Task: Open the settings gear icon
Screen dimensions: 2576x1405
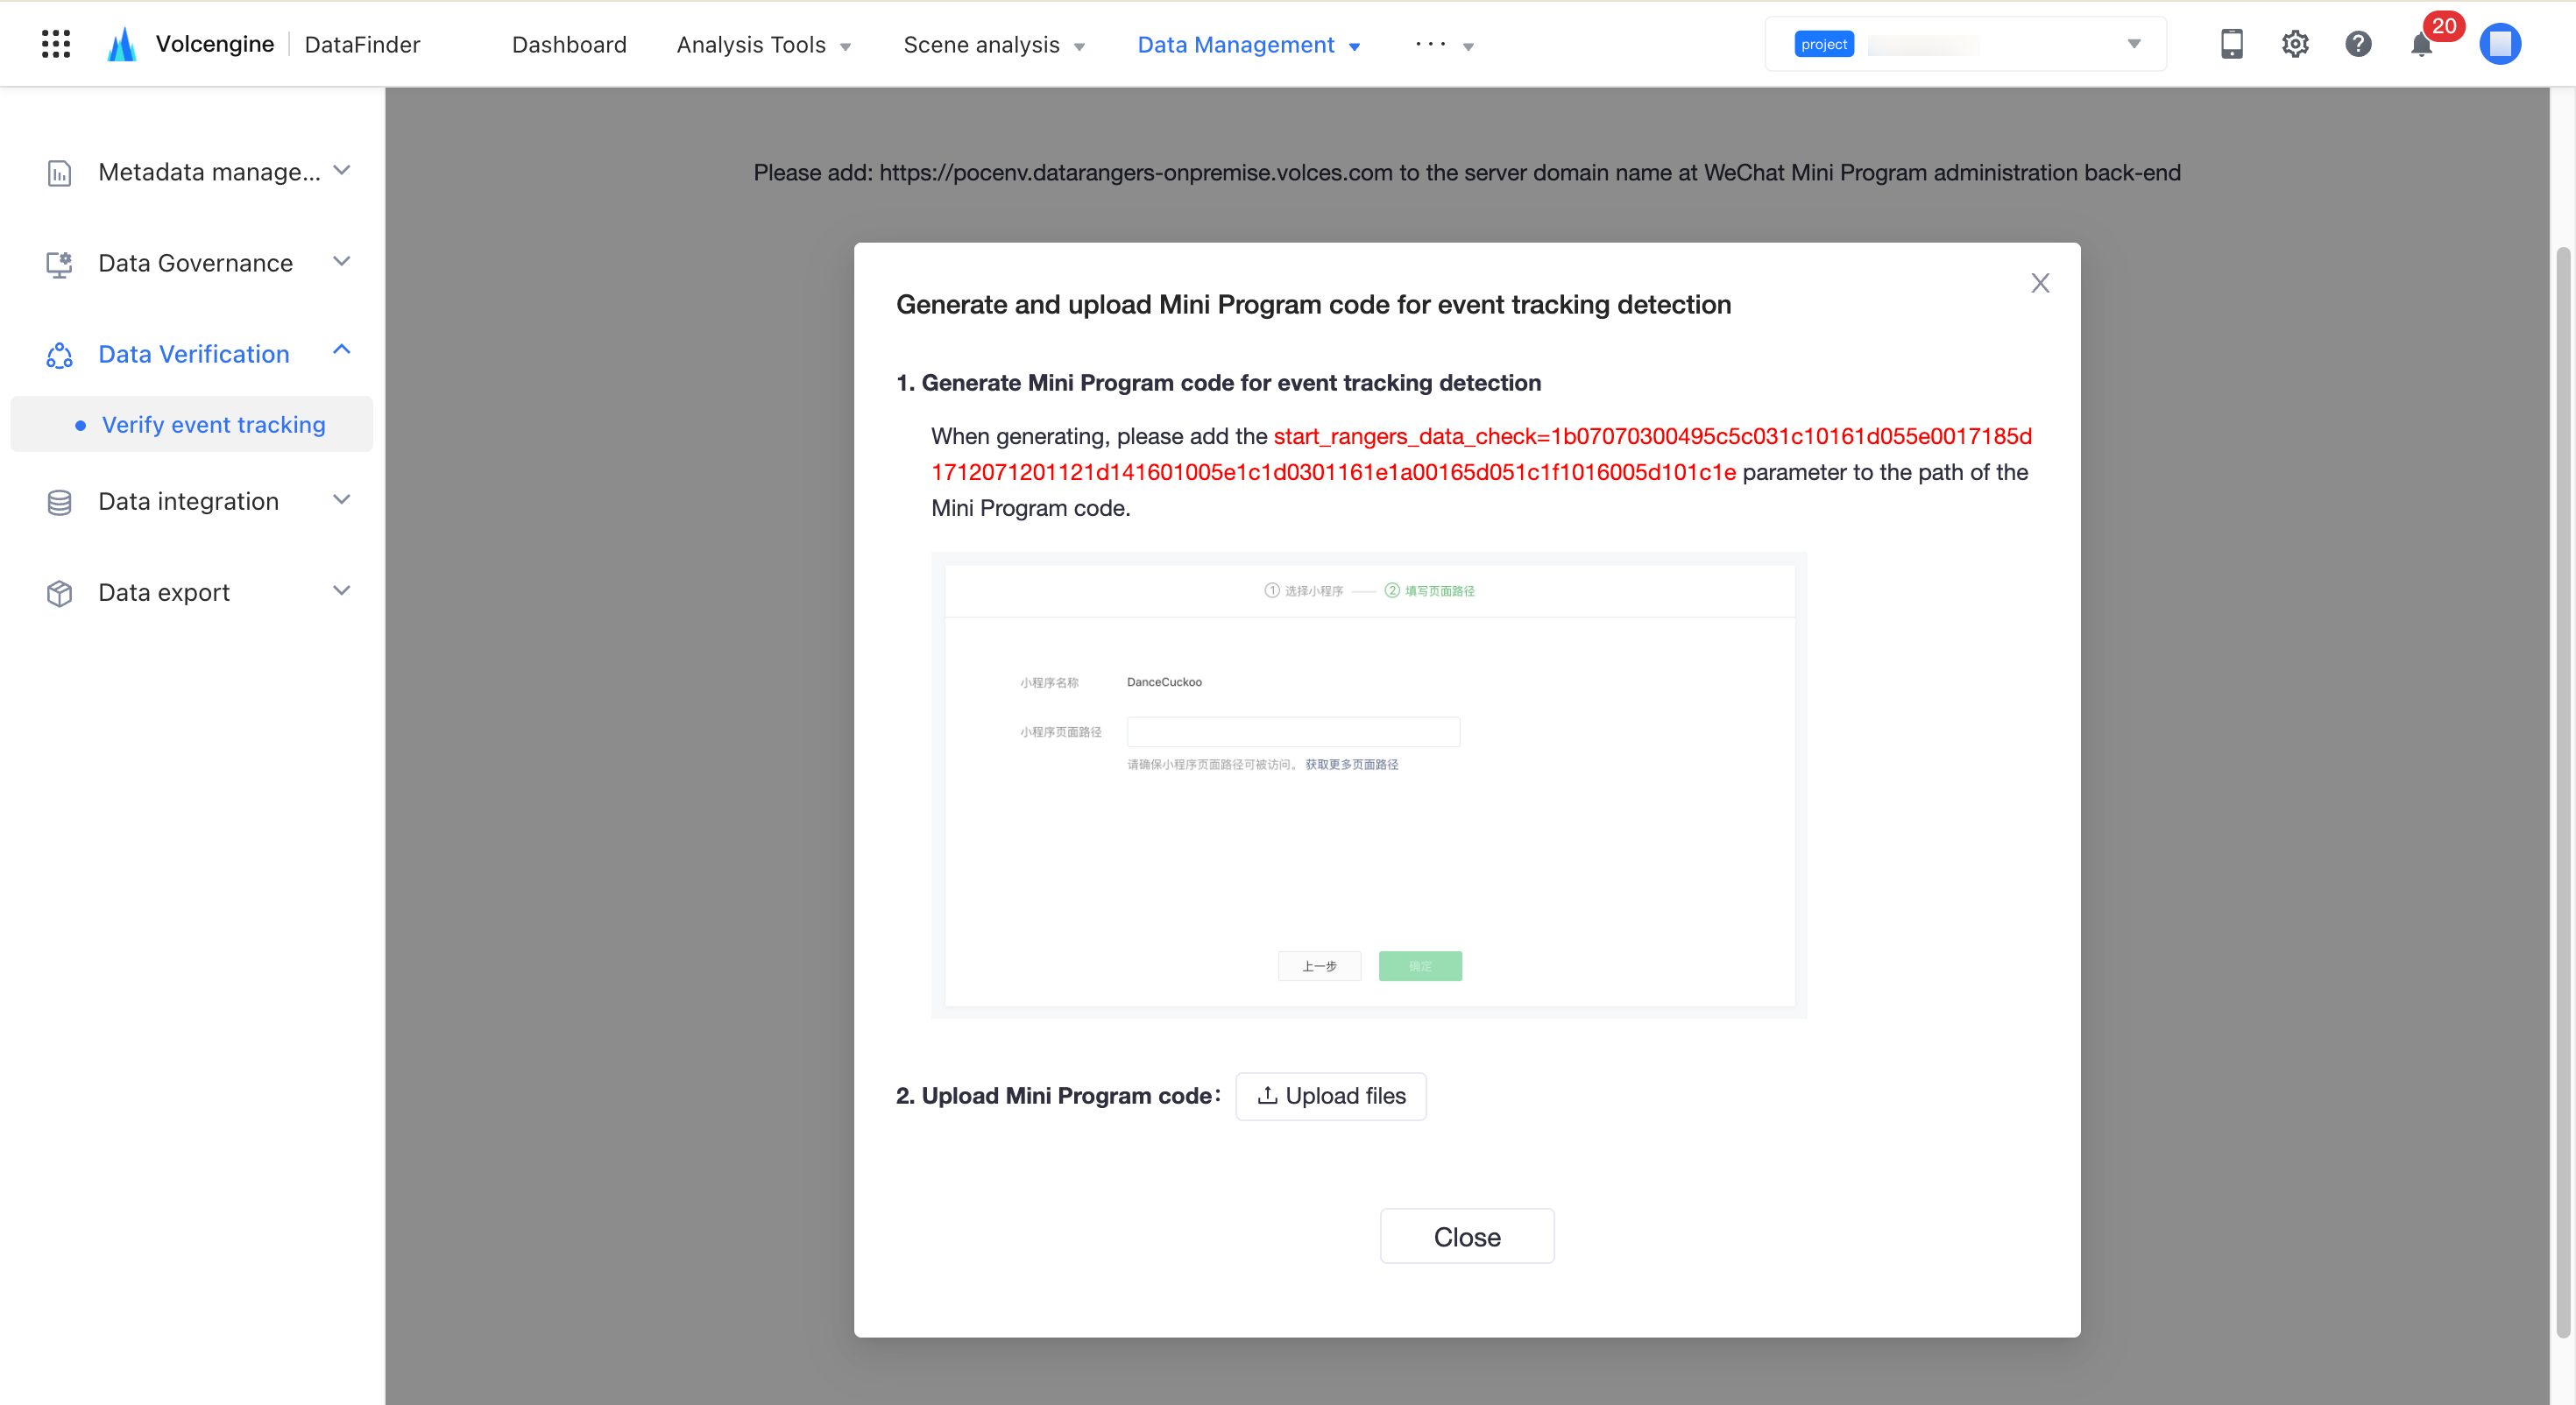Action: click(2295, 44)
